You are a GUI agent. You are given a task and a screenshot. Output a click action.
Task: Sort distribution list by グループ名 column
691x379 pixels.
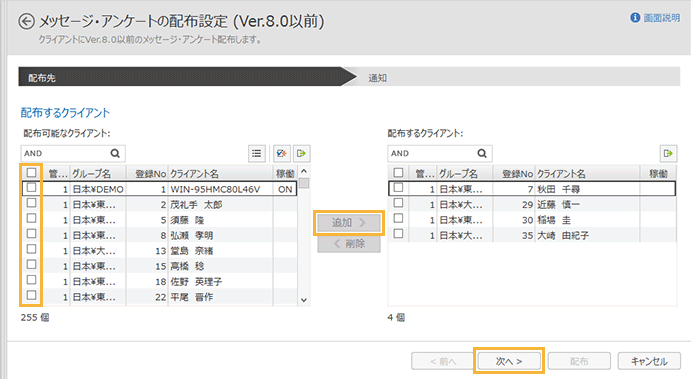click(465, 174)
